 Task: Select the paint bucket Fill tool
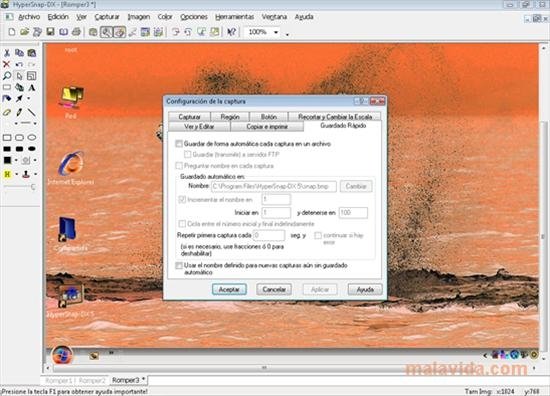click(19, 87)
